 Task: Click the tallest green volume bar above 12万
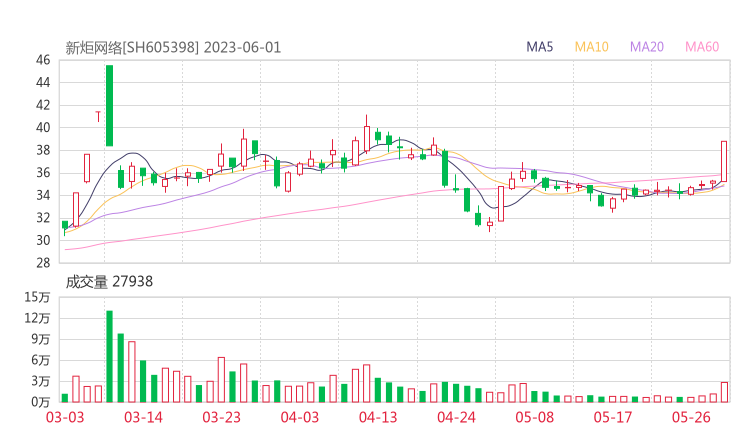point(109,356)
